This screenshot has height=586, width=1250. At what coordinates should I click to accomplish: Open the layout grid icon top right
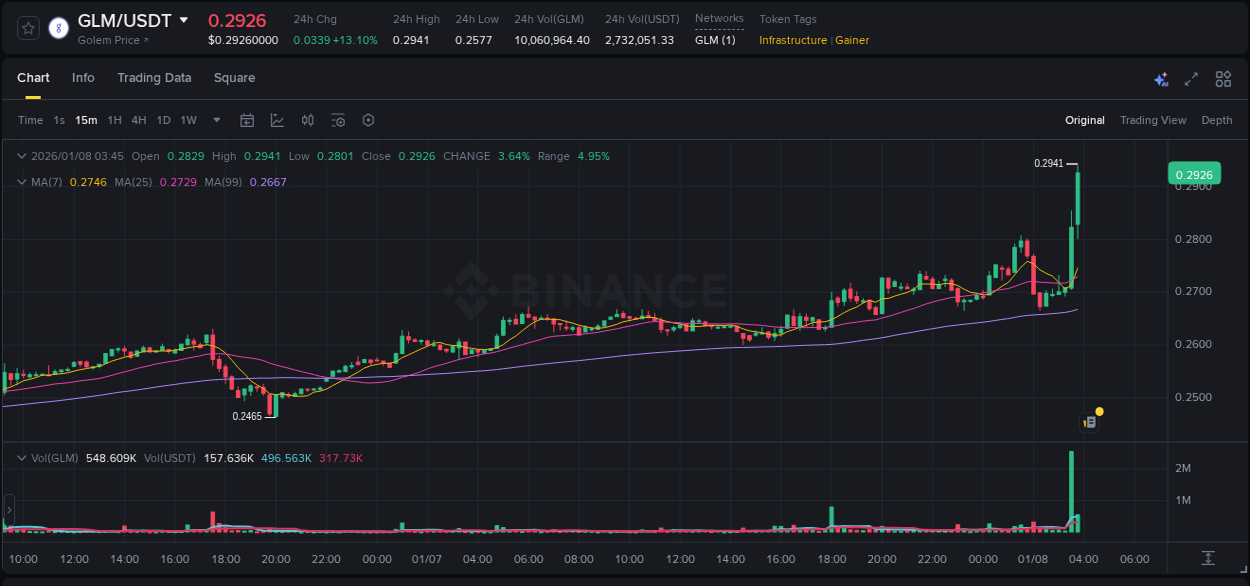(1223, 78)
